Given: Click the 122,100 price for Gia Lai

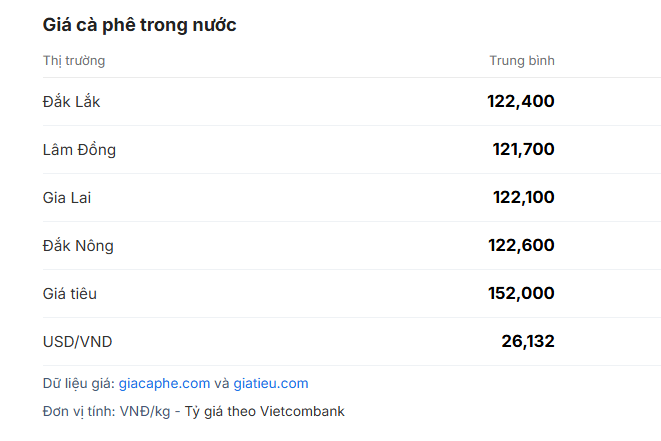Looking at the screenshot, I should pyautogui.click(x=524, y=197).
